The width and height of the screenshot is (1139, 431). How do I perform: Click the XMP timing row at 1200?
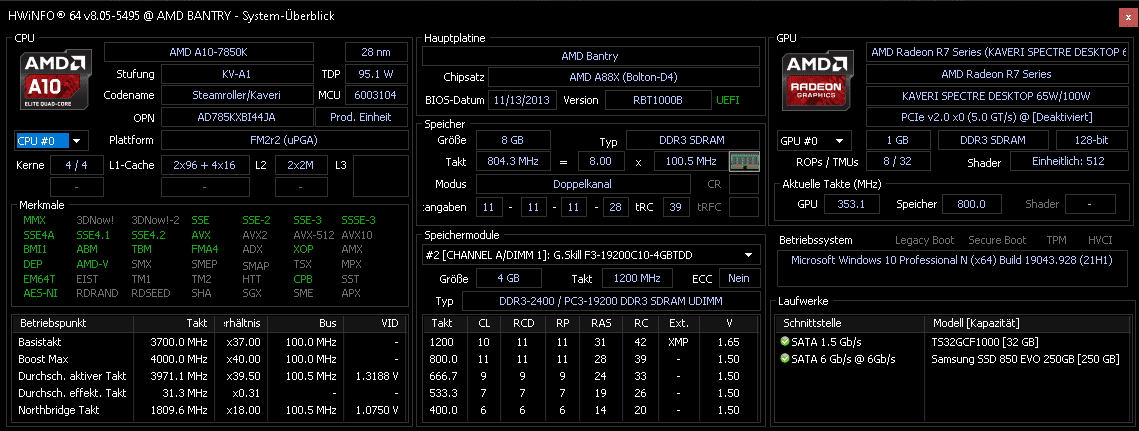(591, 342)
